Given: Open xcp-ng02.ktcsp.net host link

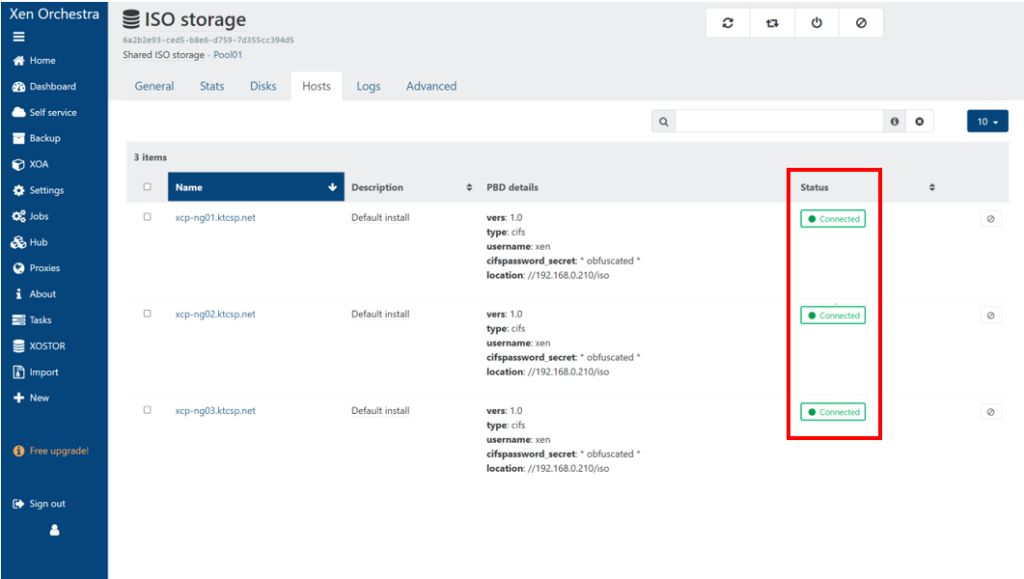Looking at the screenshot, I should tap(215, 314).
